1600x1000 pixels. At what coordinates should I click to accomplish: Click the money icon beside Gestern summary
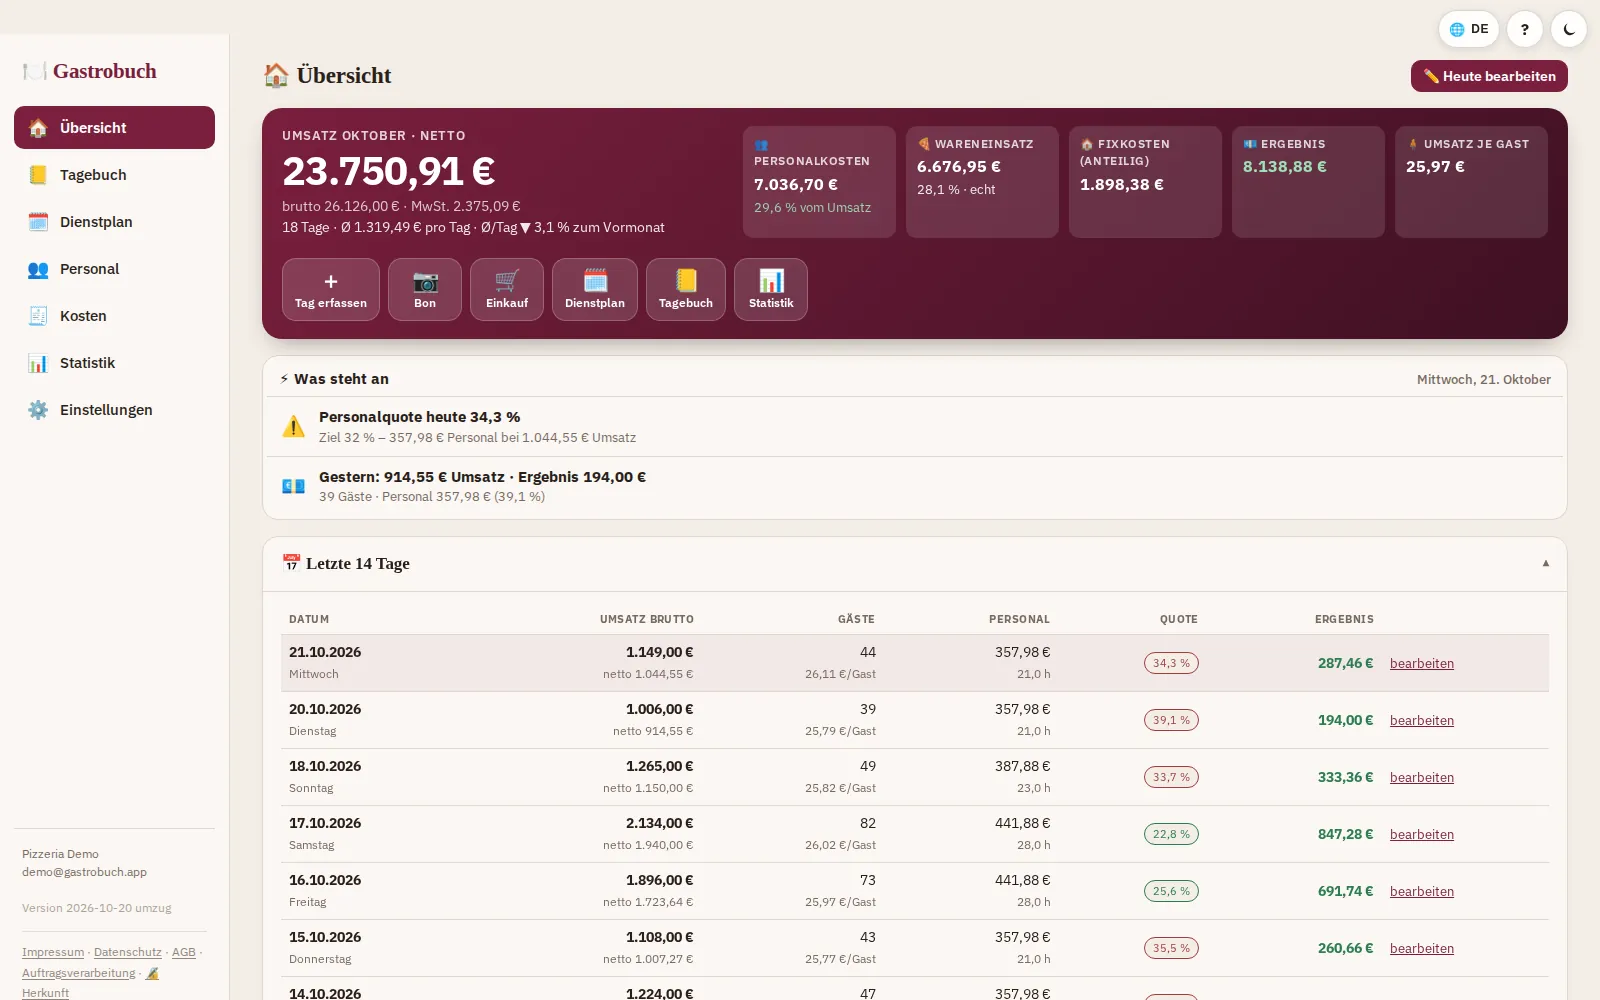(x=293, y=486)
